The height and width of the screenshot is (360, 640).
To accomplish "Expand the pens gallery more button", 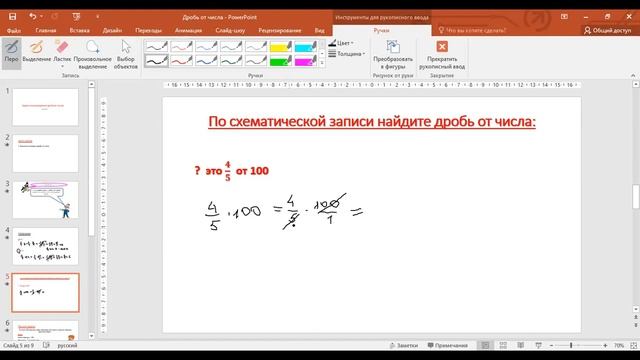I will (x=322, y=63).
